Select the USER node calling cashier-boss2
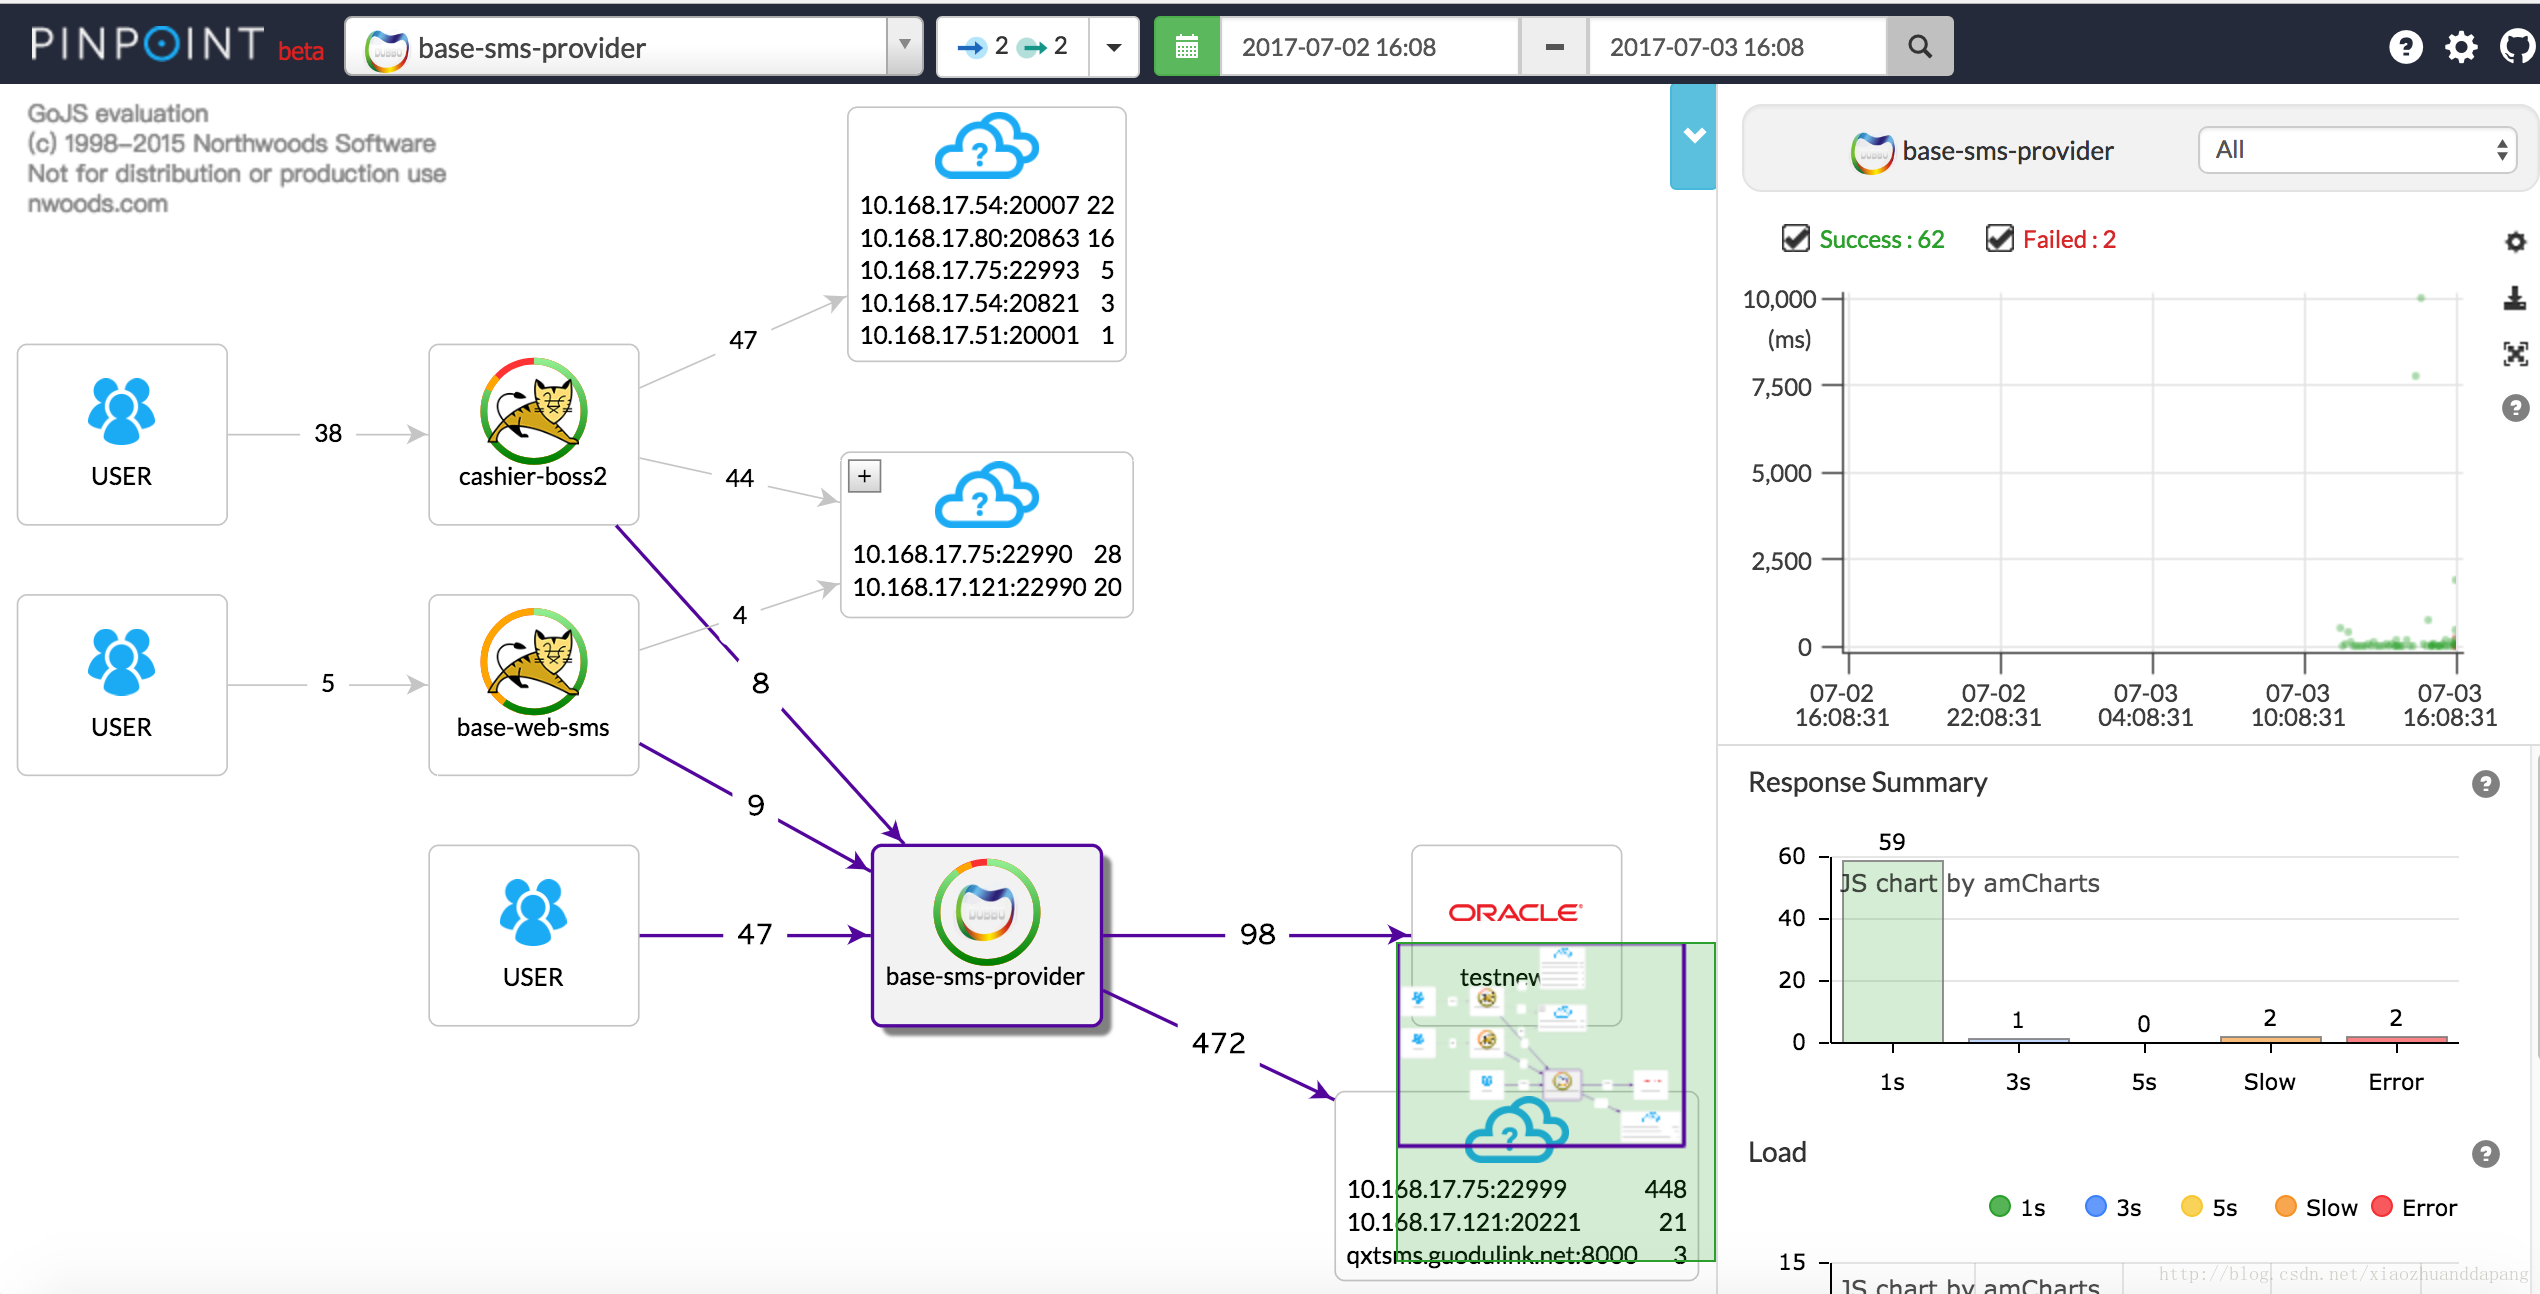The image size is (2540, 1294). click(122, 434)
